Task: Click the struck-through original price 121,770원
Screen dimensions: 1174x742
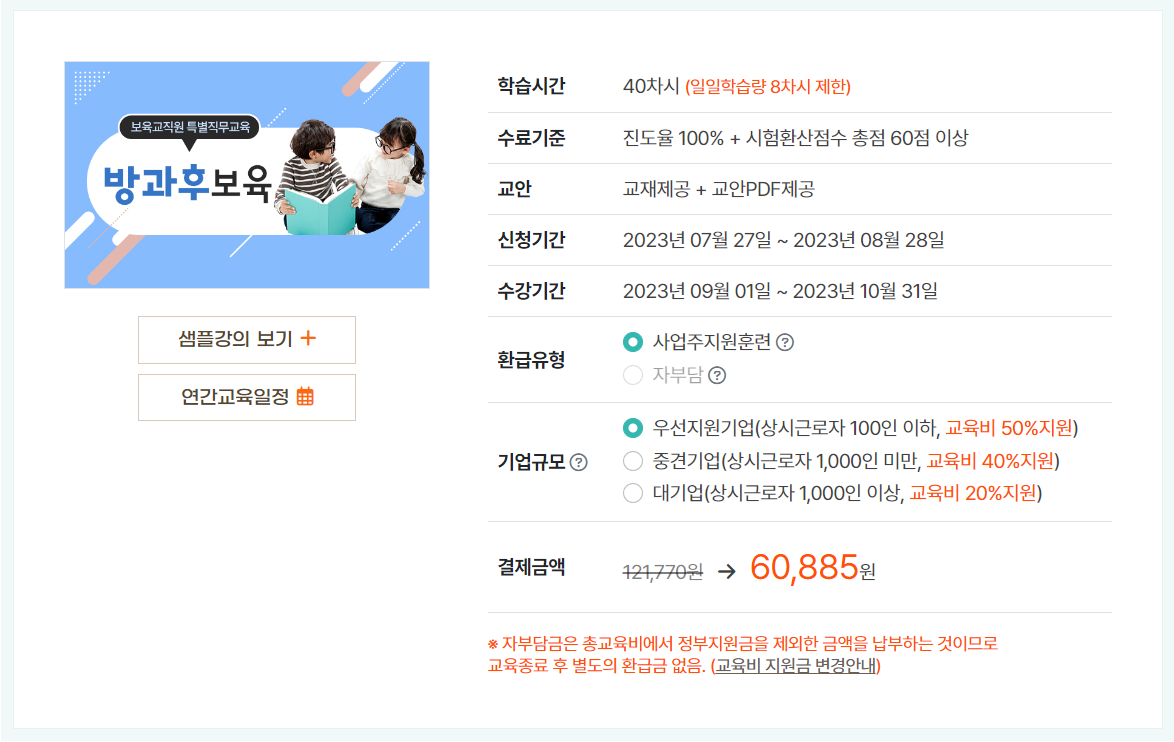Action: point(663,573)
